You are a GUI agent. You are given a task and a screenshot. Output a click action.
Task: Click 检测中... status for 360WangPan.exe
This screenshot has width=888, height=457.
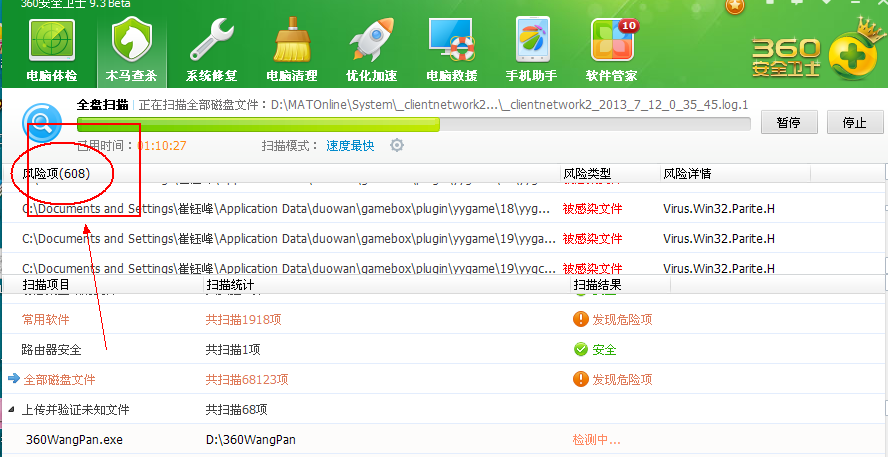pos(596,439)
